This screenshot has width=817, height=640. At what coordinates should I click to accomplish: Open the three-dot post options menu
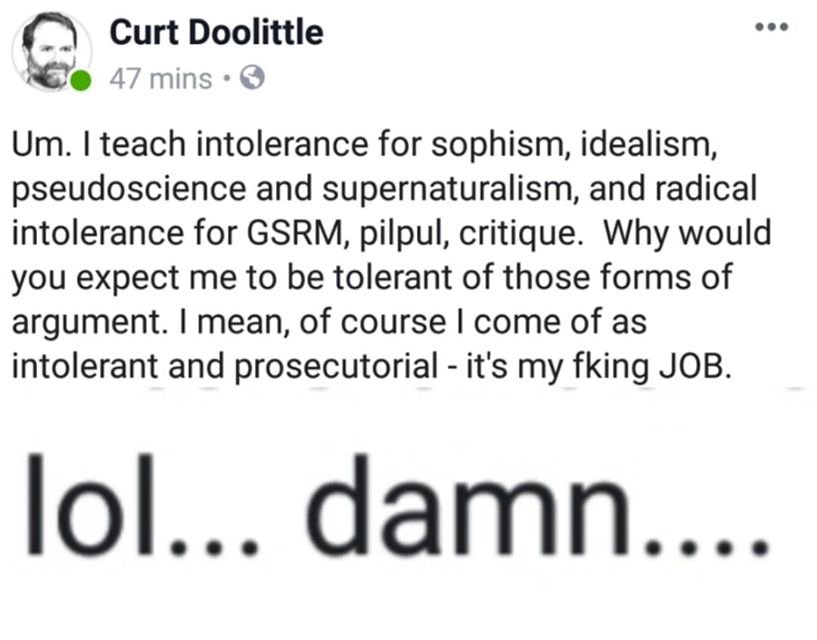(x=771, y=25)
